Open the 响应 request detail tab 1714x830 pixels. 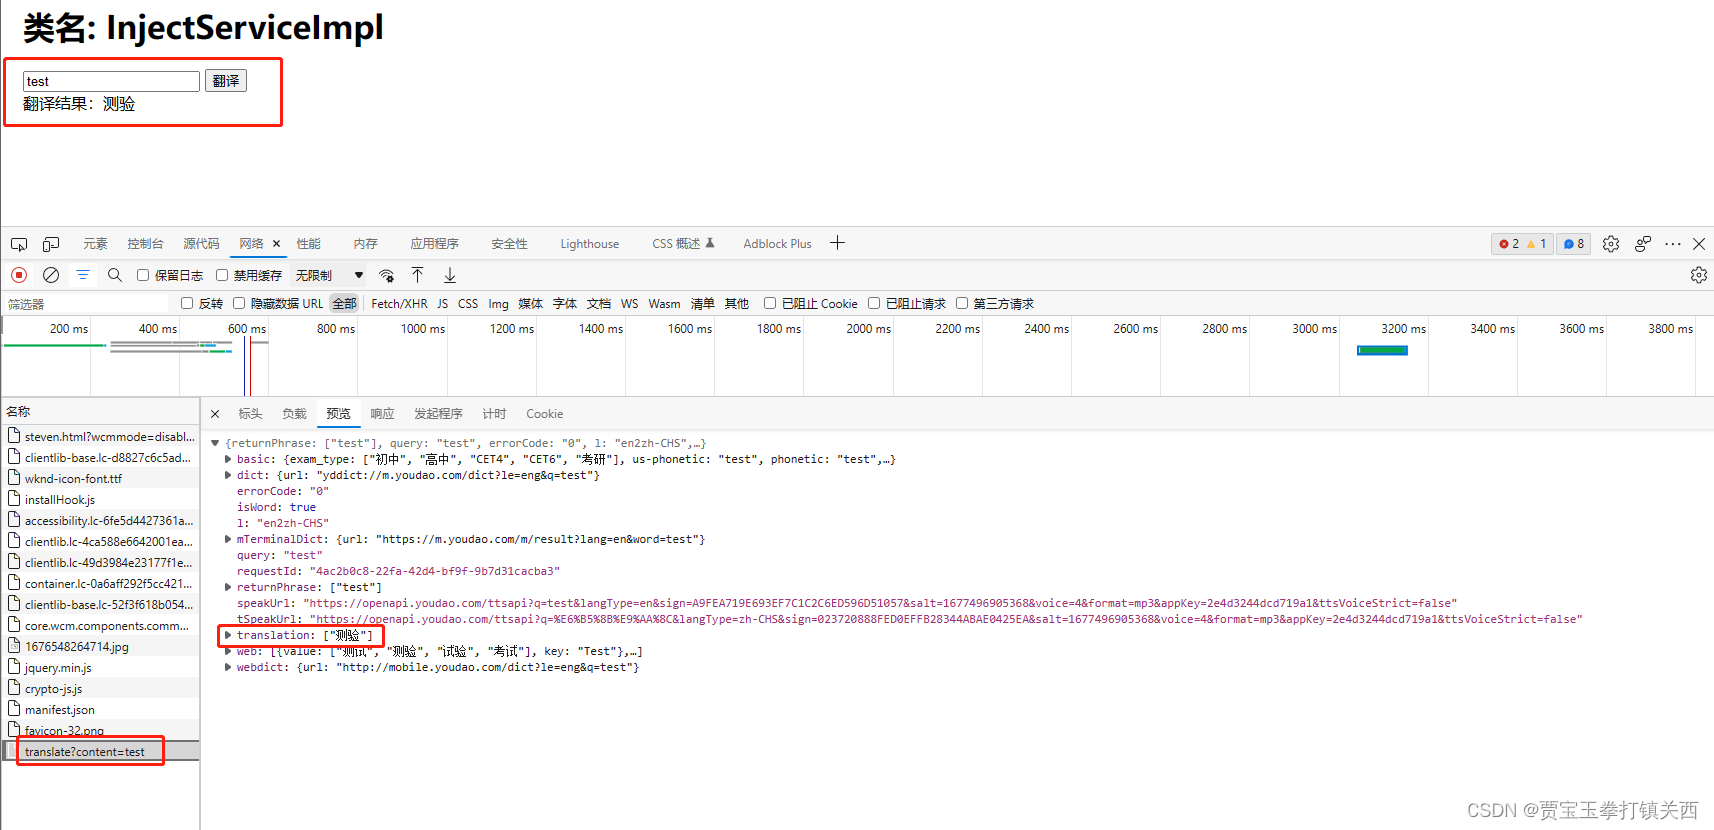382,414
